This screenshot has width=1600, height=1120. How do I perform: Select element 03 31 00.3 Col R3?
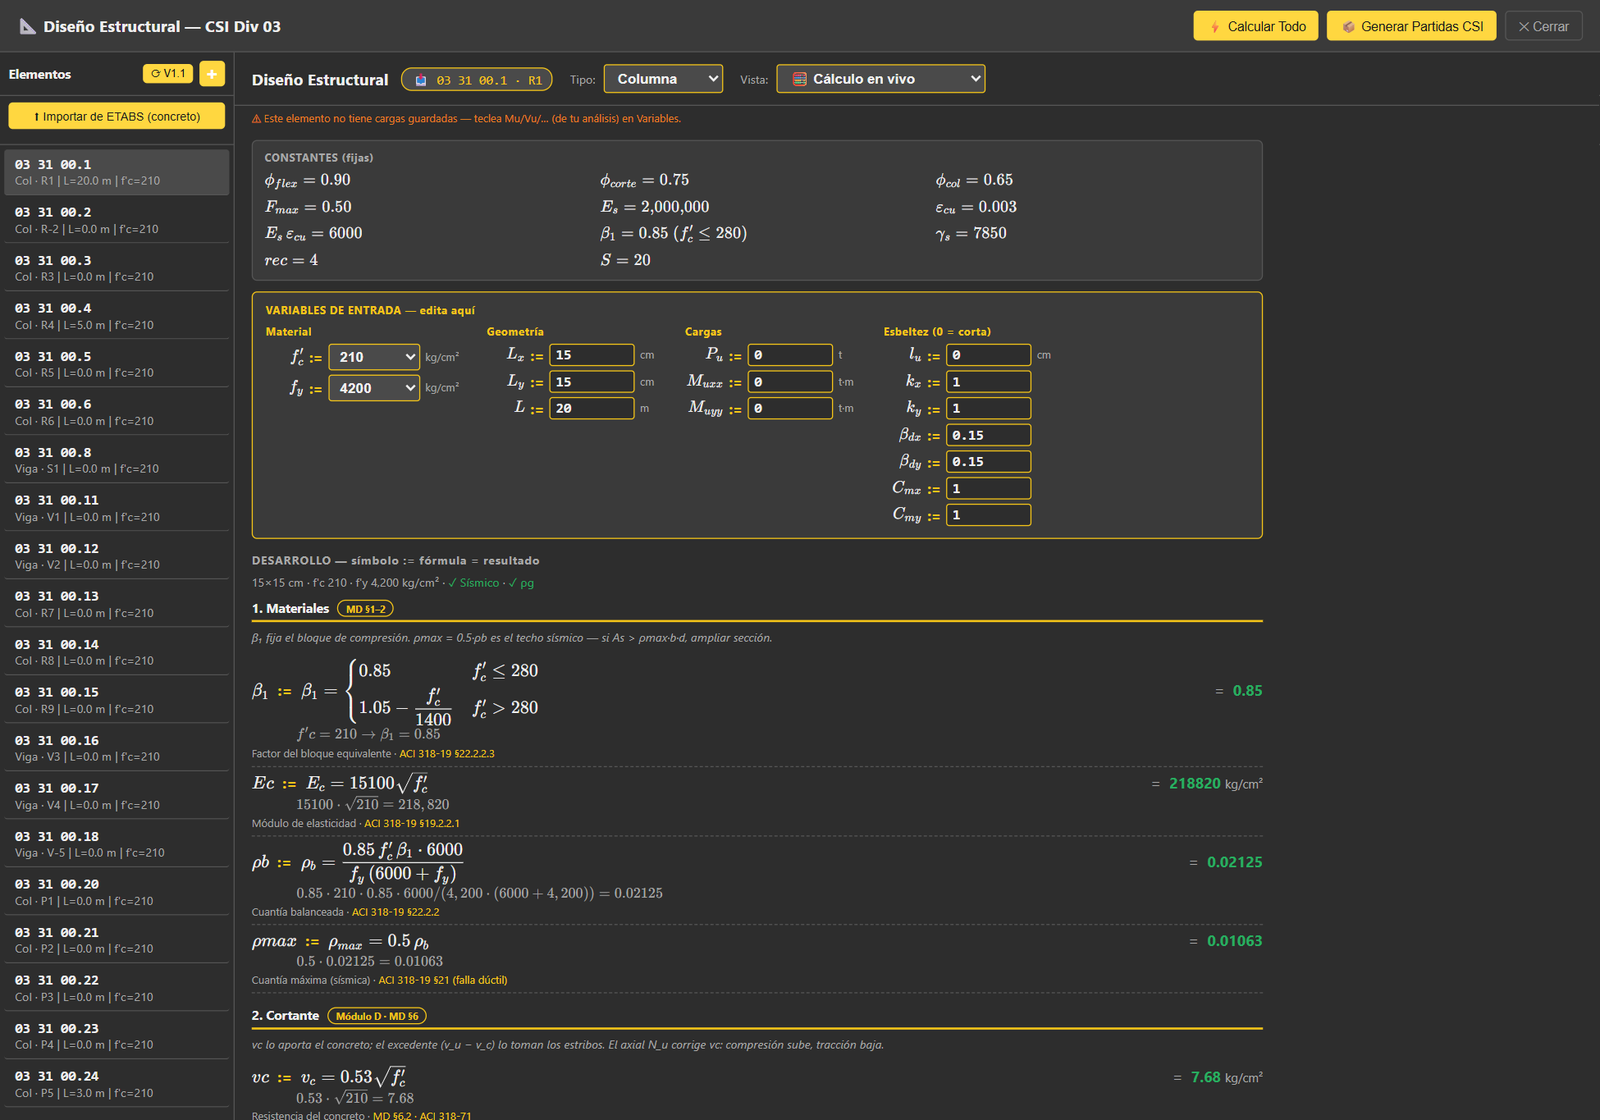(x=117, y=268)
